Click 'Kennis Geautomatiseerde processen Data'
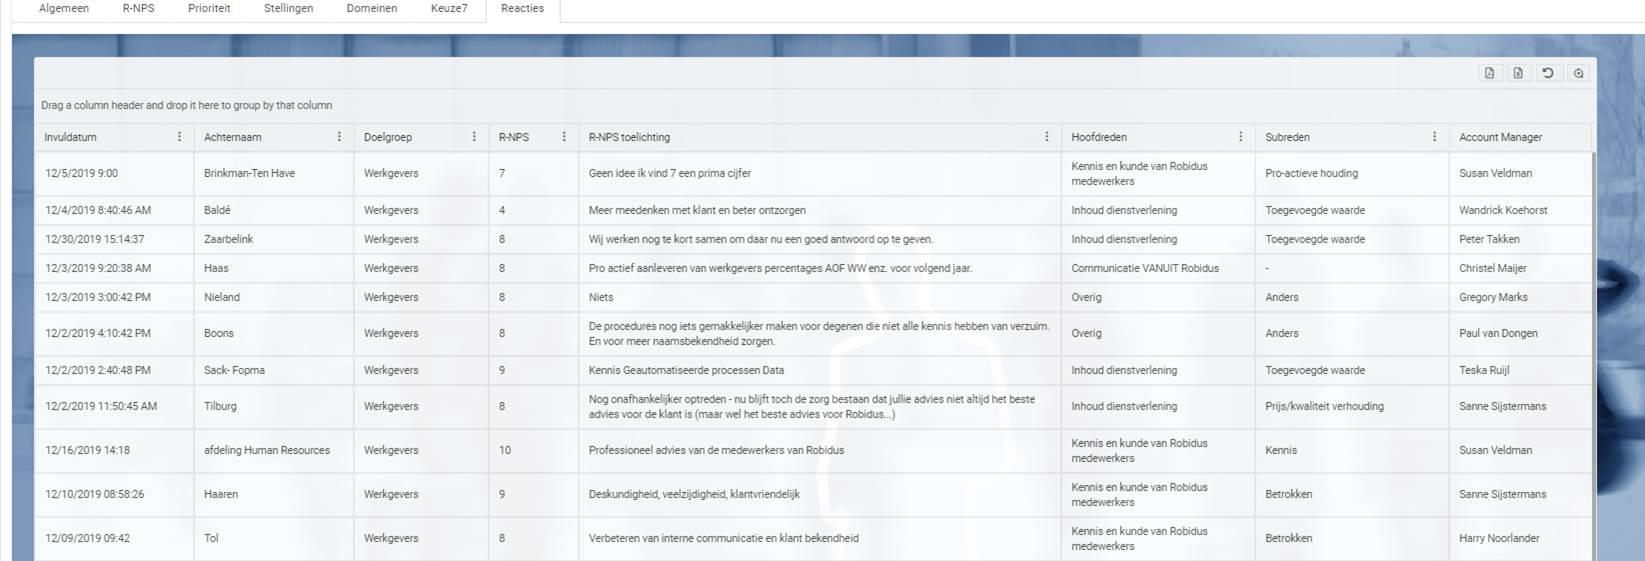The image size is (1645, 561). pyautogui.click(x=686, y=370)
